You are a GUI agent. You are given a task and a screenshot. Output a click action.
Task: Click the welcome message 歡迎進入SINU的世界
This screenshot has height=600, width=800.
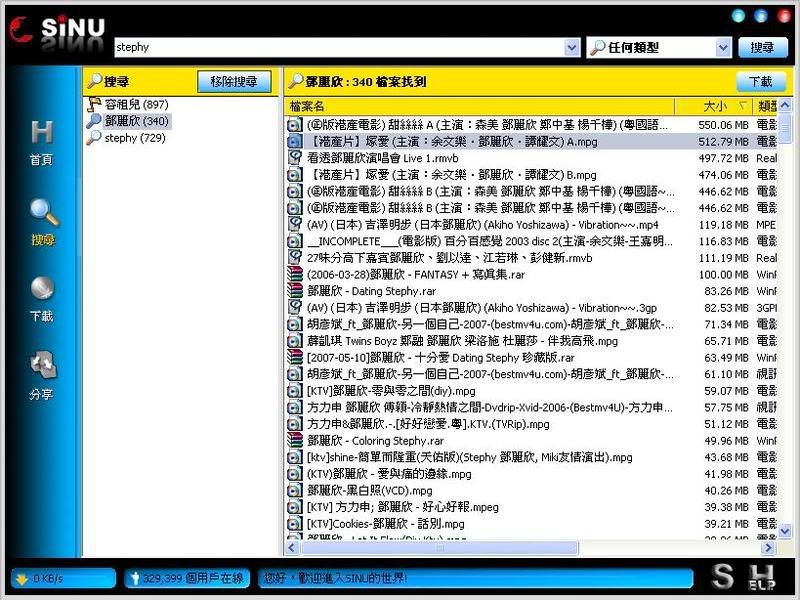tap(335, 578)
